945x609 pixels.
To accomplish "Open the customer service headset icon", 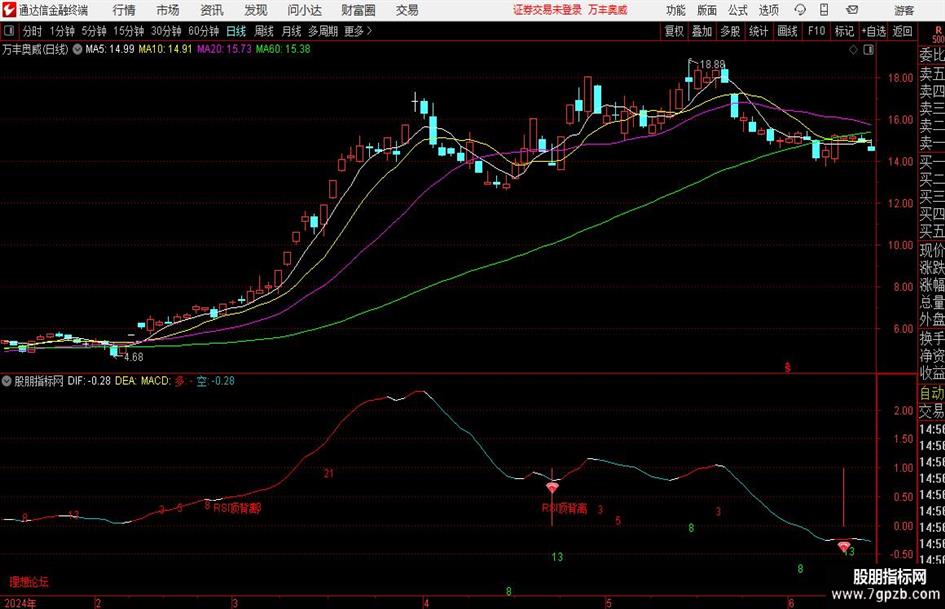I will click(x=800, y=10).
